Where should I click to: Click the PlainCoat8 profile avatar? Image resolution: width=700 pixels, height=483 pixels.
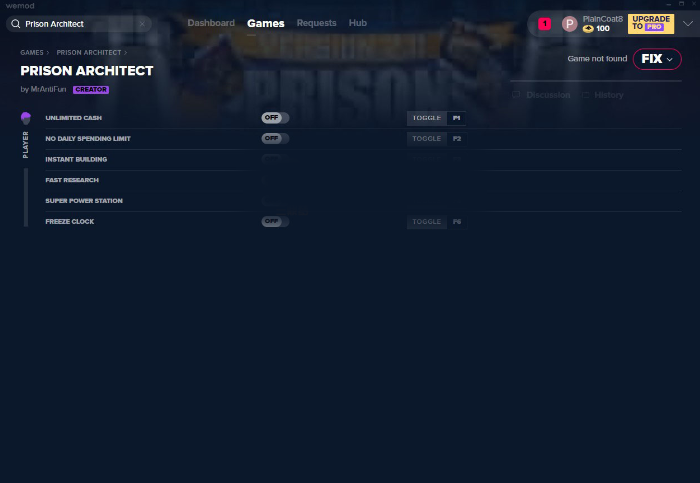pyautogui.click(x=569, y=24)
